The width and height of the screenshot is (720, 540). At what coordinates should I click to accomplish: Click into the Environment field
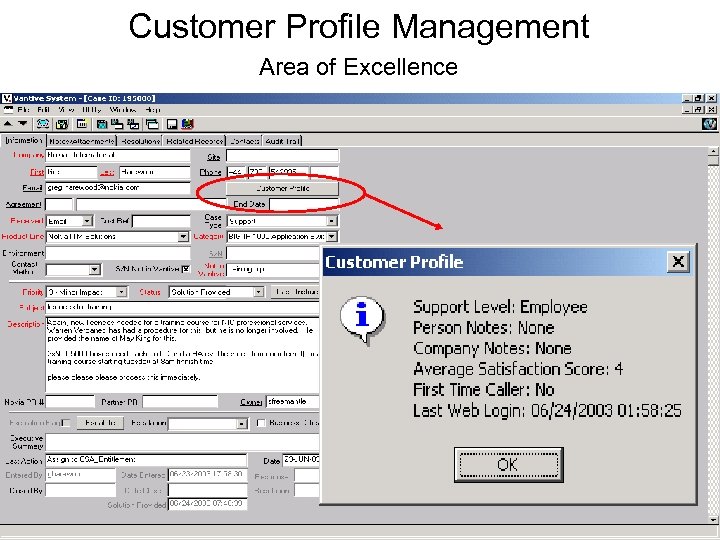tap(118, 253)
